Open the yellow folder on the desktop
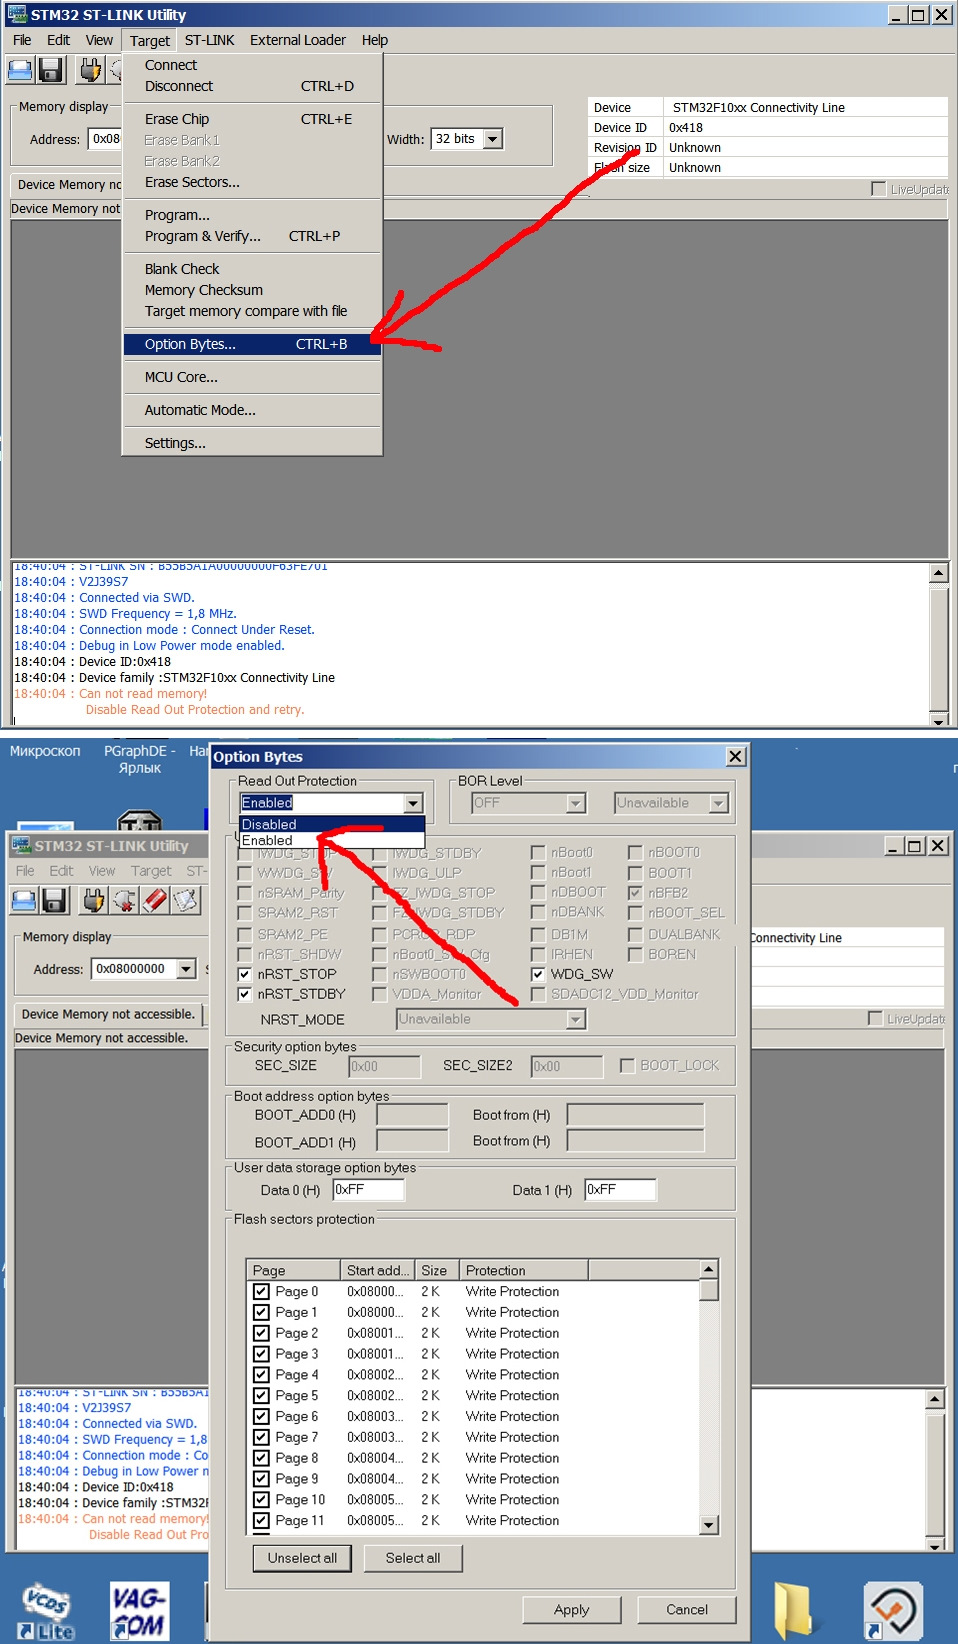Viewport: 958px width, 1644px height. coord(795,1610)
